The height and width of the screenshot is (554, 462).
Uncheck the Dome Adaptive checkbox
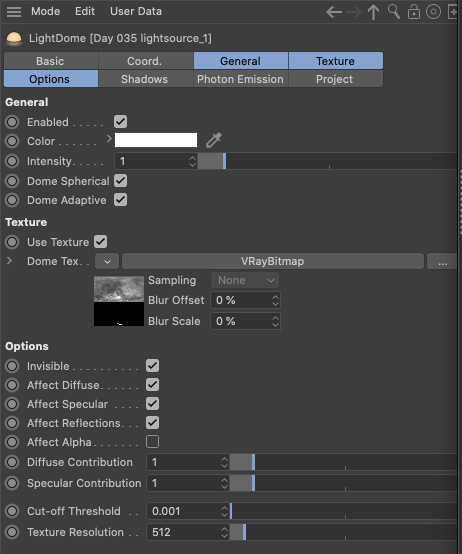pos(120,200)
